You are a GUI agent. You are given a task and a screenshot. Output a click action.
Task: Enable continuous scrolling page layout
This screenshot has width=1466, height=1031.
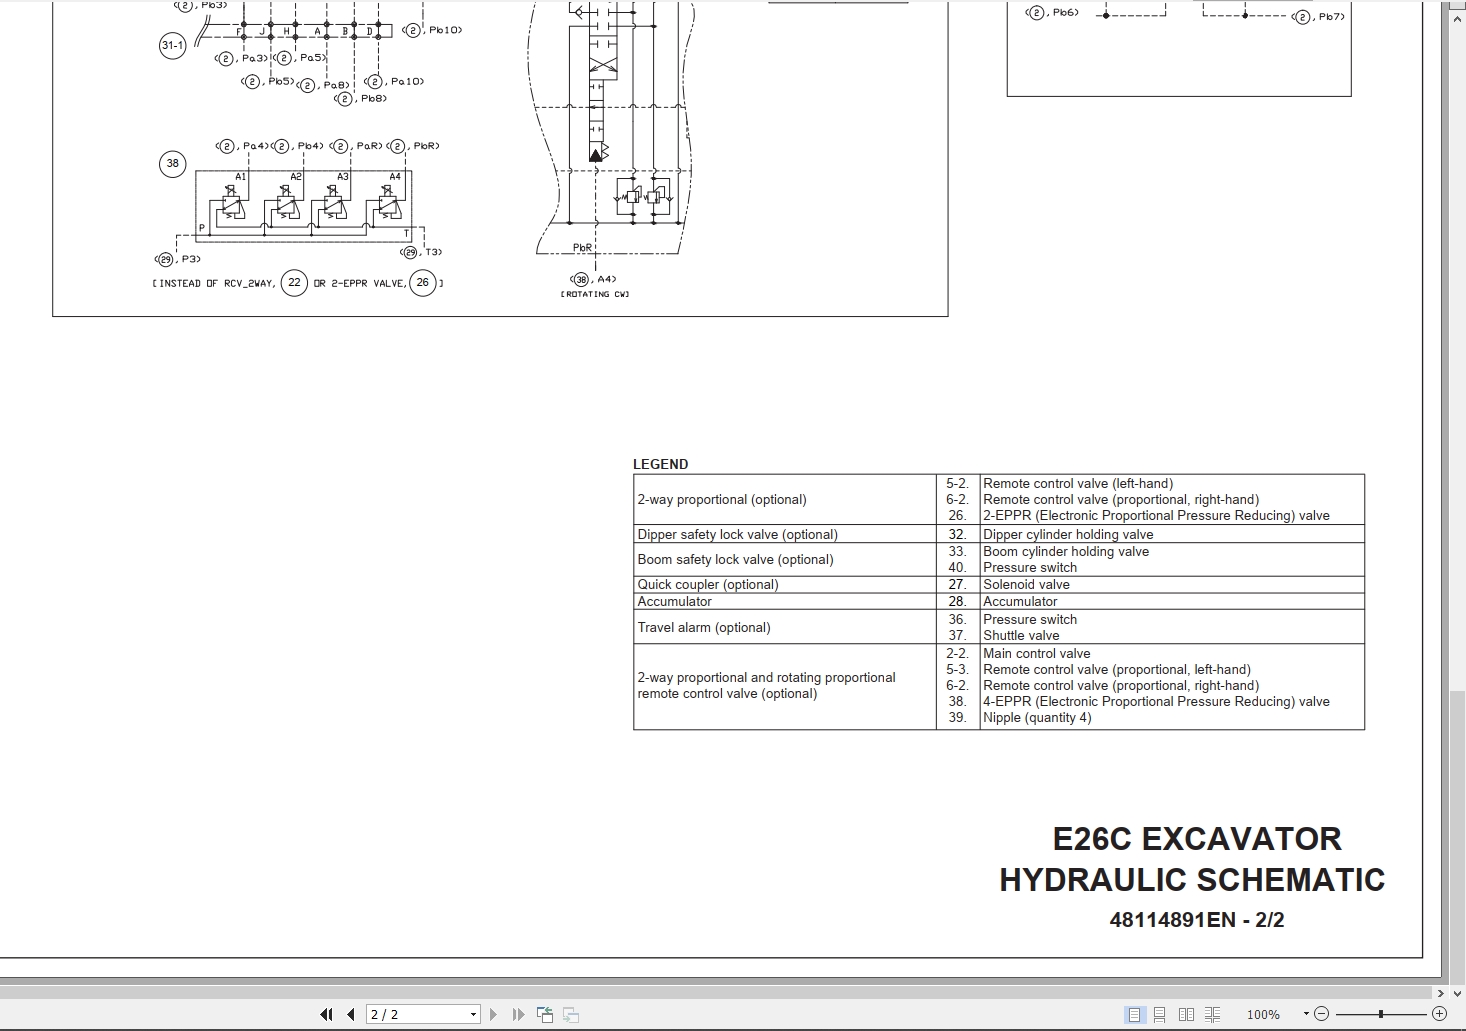click(x=1160, y=1013)
